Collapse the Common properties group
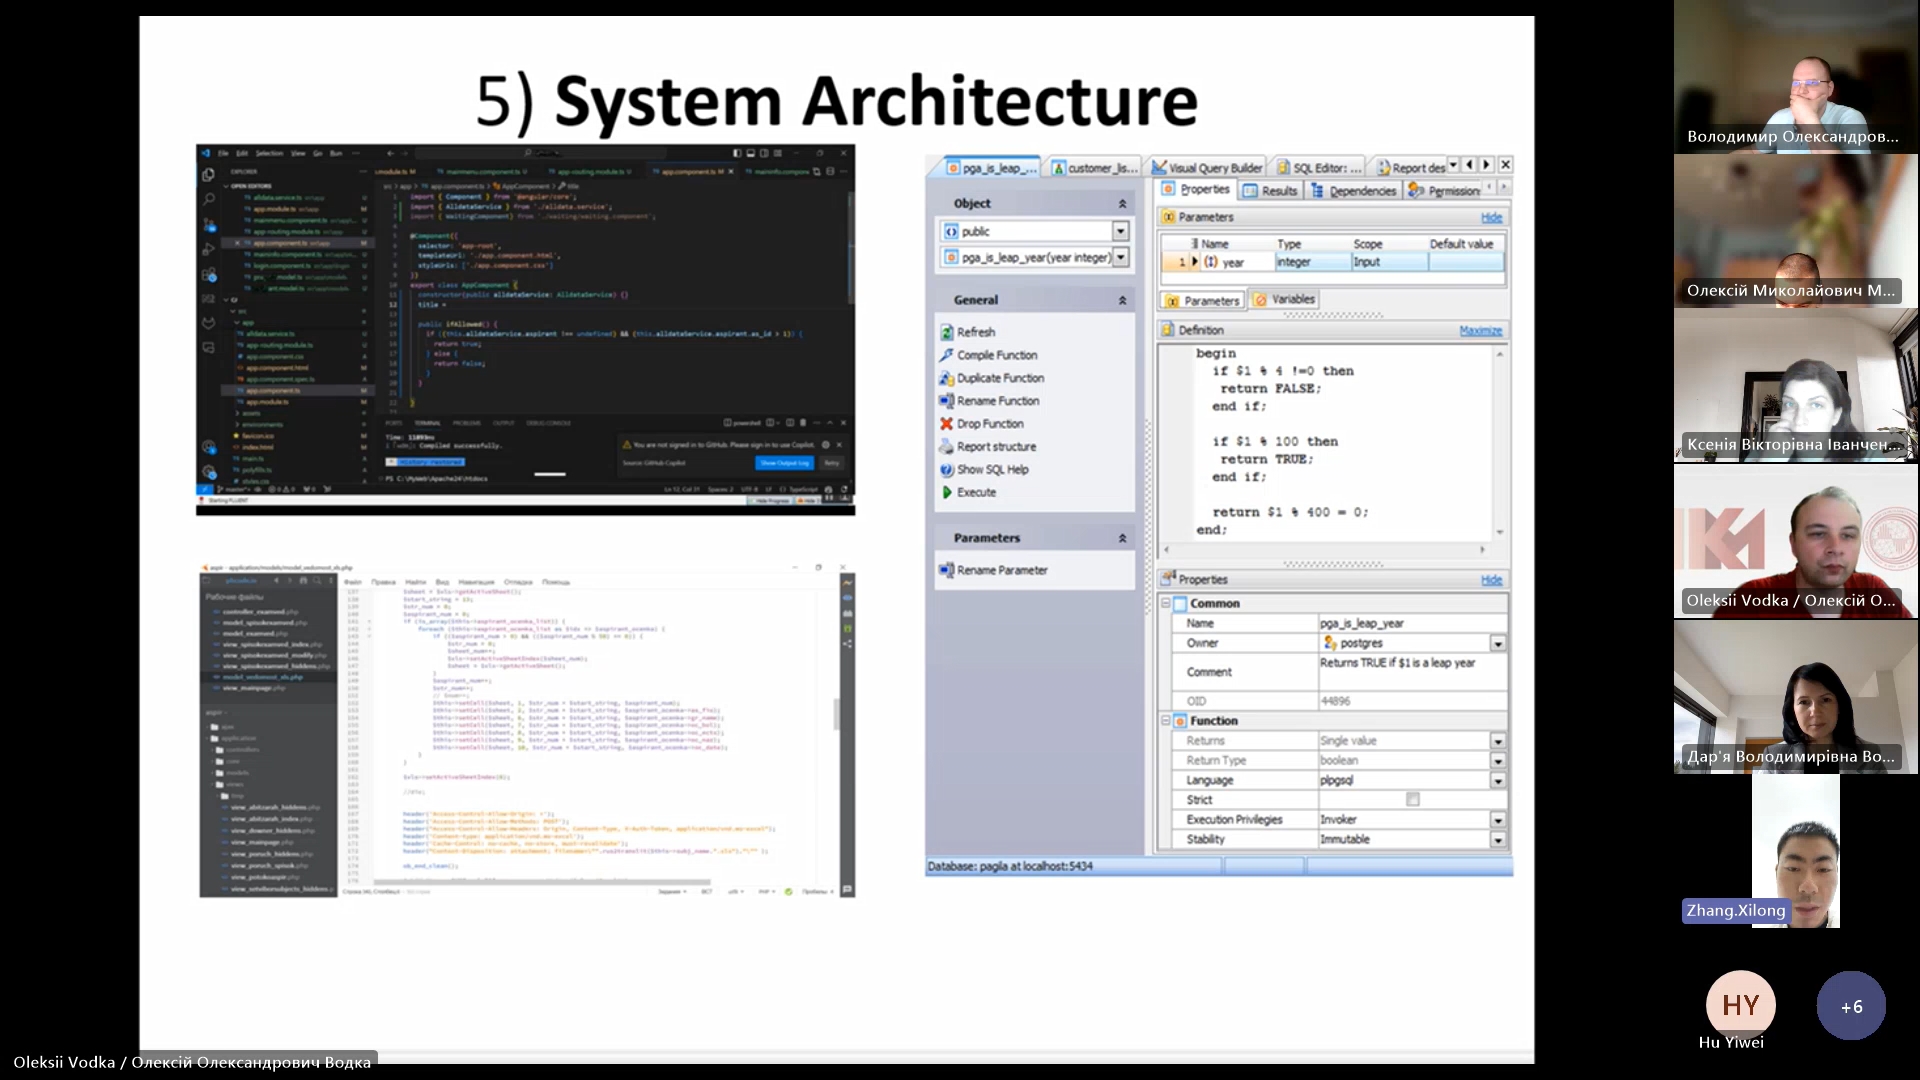1920x1080 pixels. pyautogui.click(x=1165, y=603)
